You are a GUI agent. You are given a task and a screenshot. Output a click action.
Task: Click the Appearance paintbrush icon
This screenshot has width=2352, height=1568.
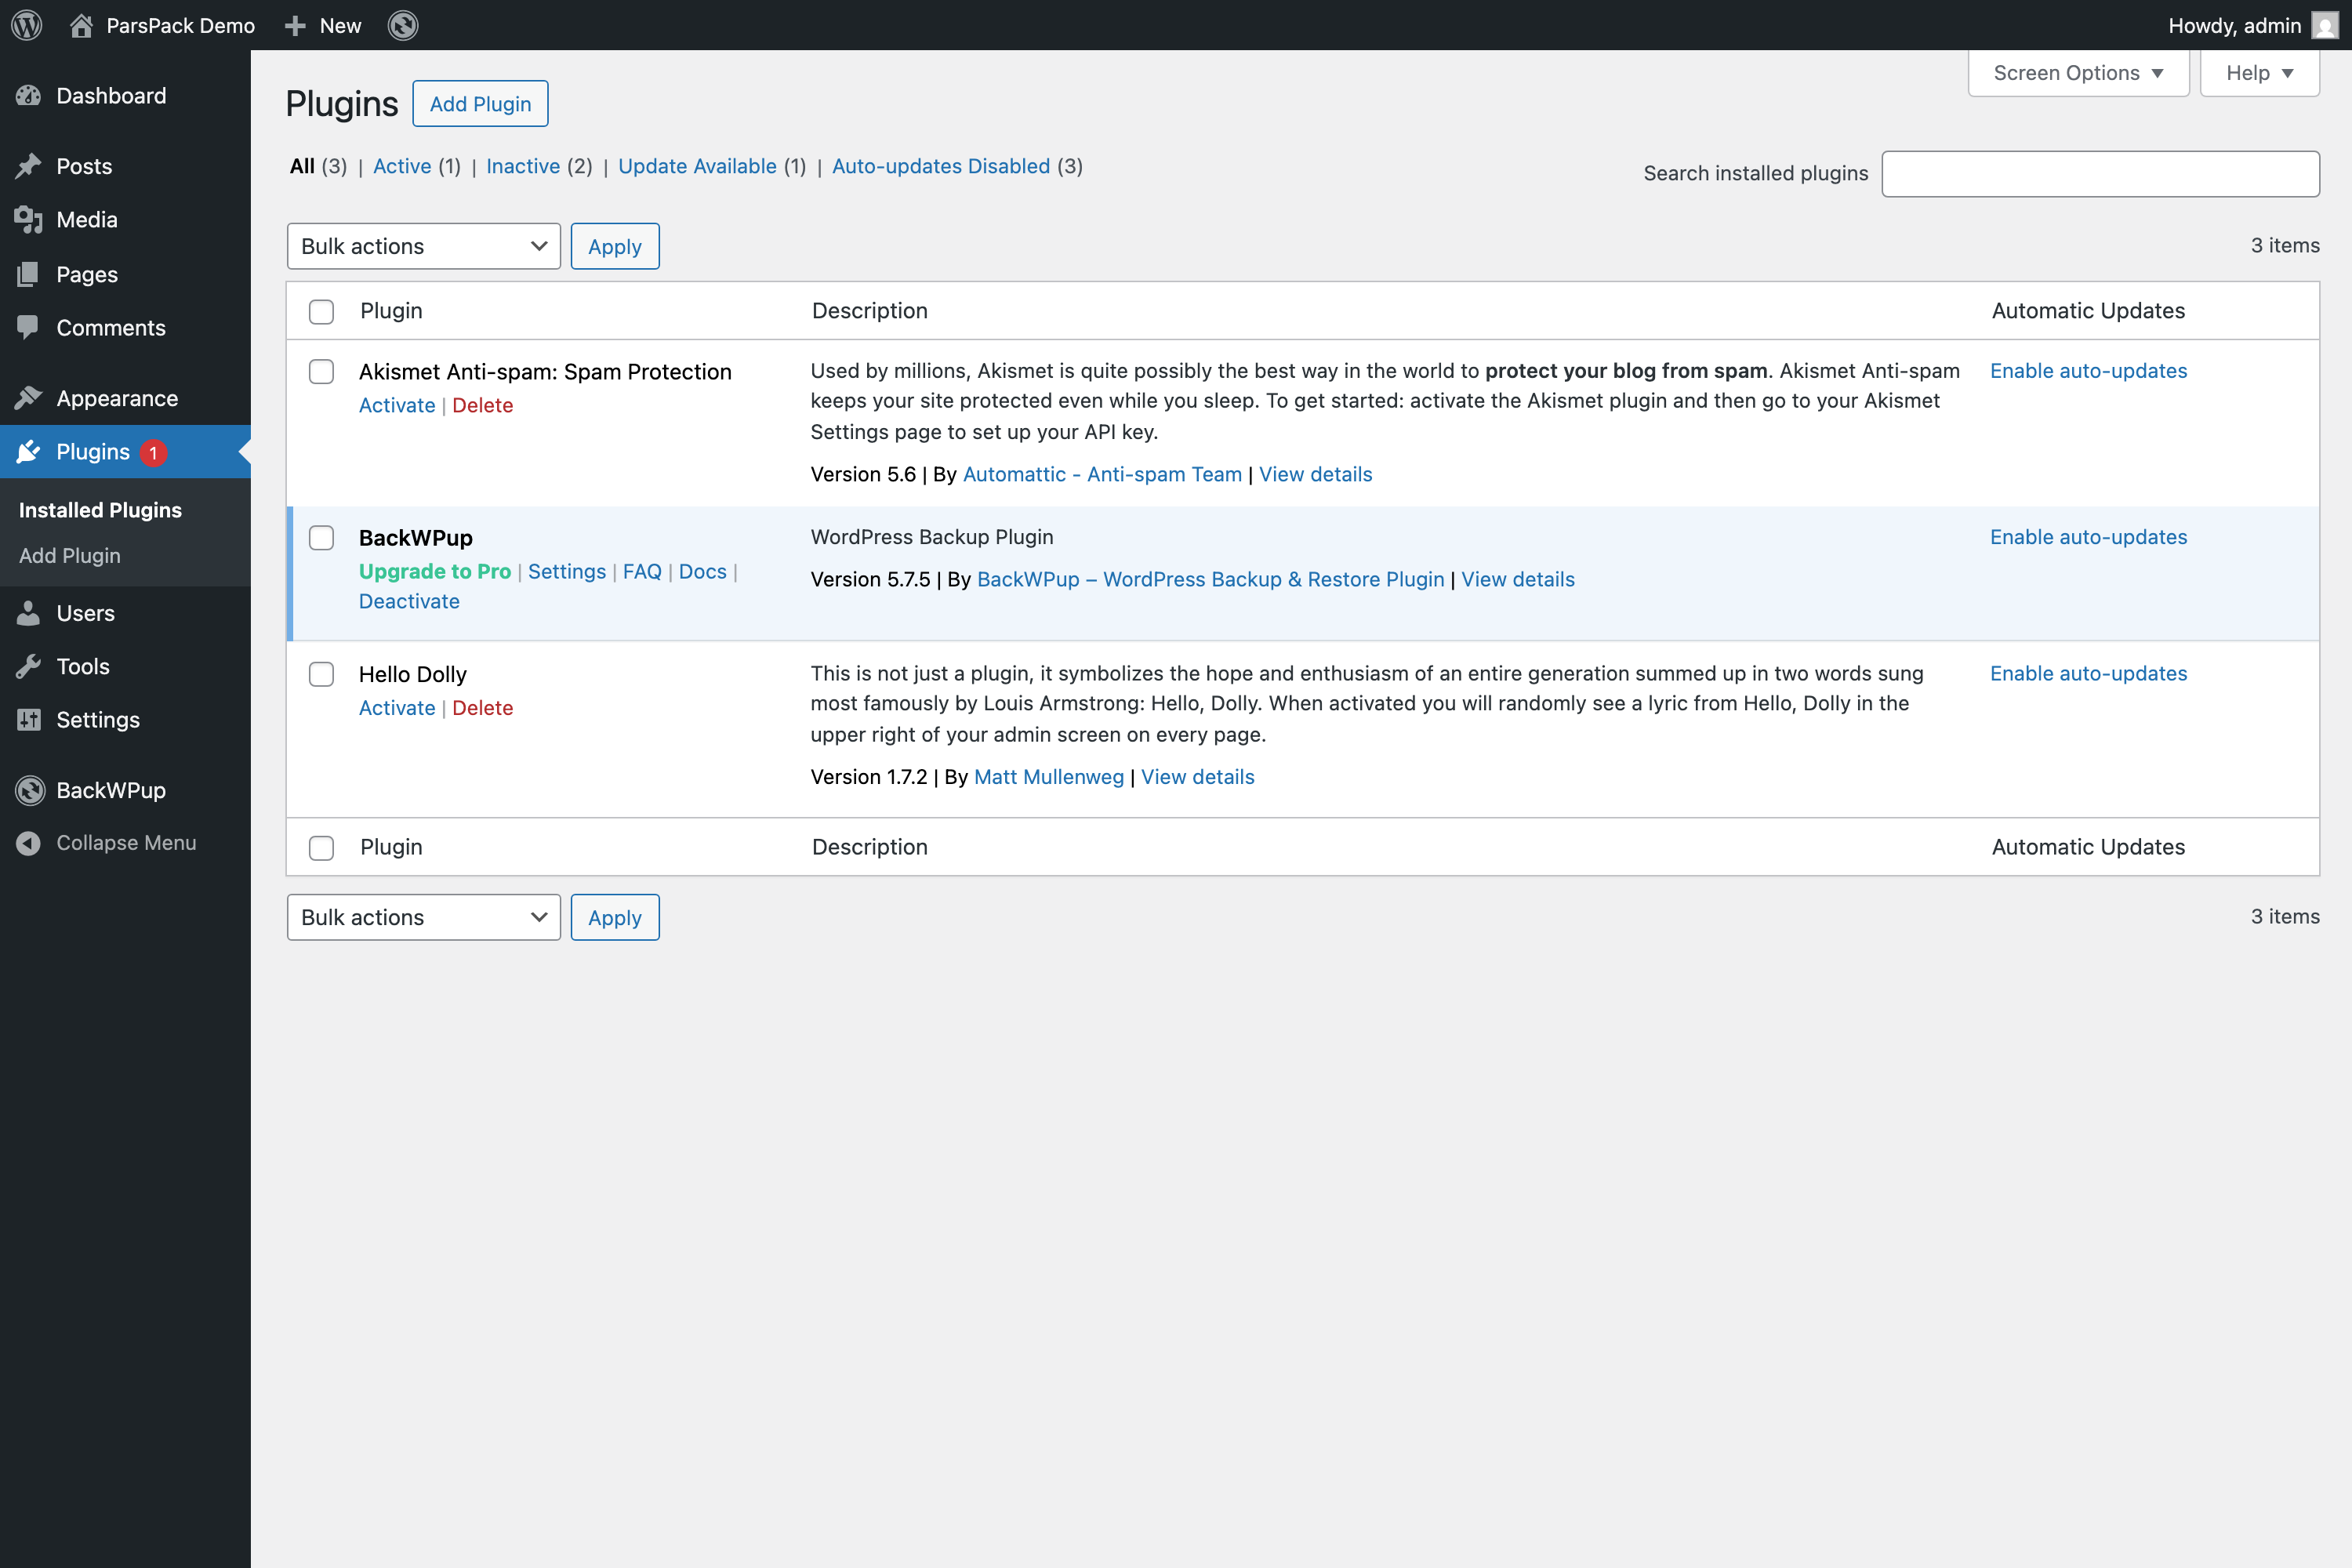pos(28,398)
